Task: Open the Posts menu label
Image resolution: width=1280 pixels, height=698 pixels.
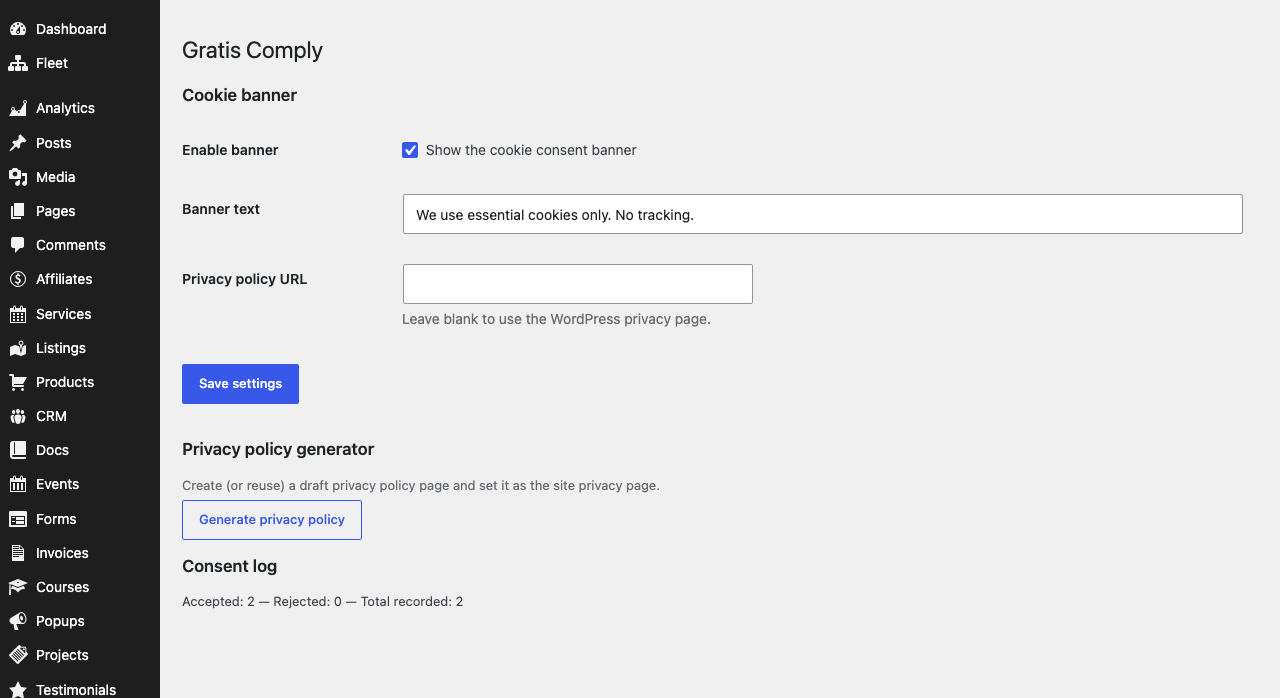Action: click(54, 143)
